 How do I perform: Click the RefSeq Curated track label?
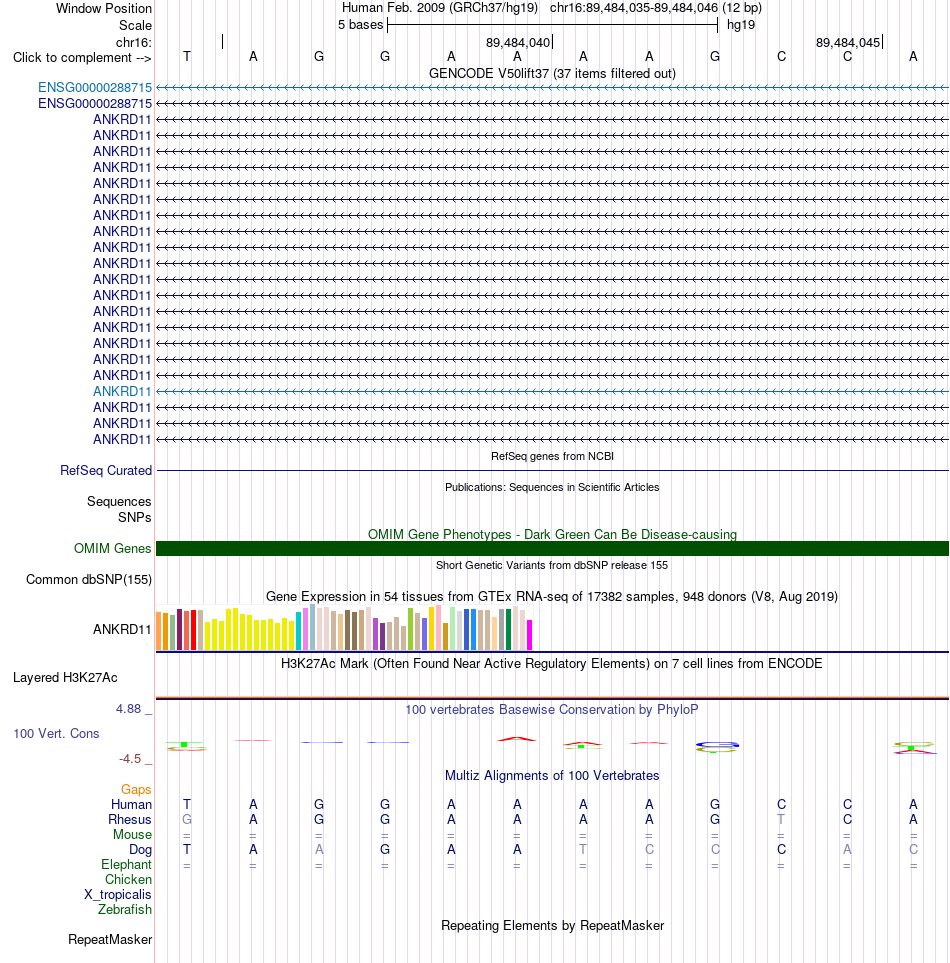pyautogui.click(x=106, y=470)
